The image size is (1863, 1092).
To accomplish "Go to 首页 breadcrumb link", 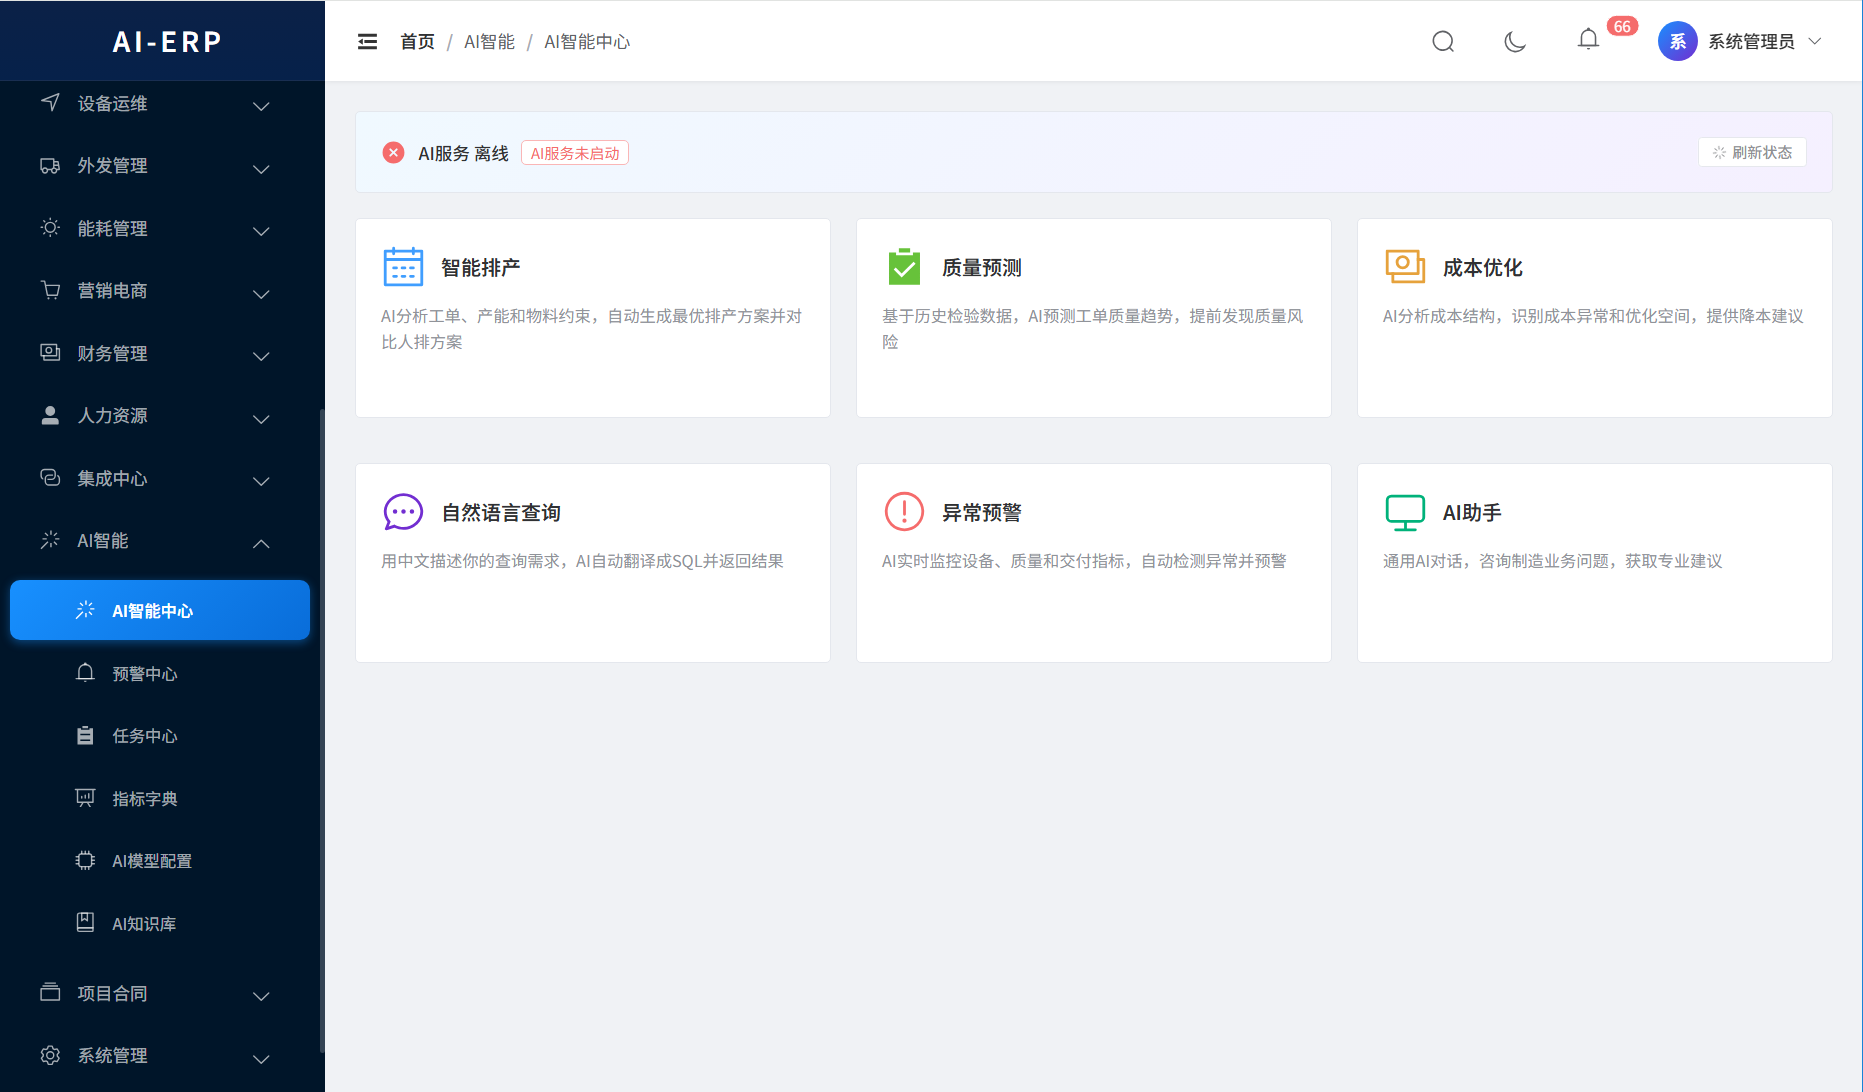I will (x=417, y=41).
